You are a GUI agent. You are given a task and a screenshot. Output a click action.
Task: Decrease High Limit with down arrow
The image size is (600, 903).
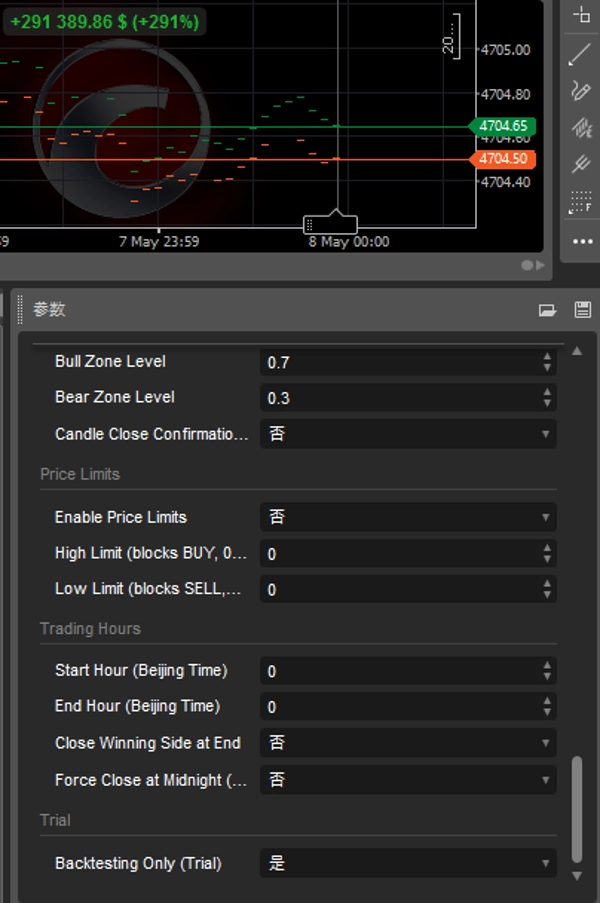[547, 559]
